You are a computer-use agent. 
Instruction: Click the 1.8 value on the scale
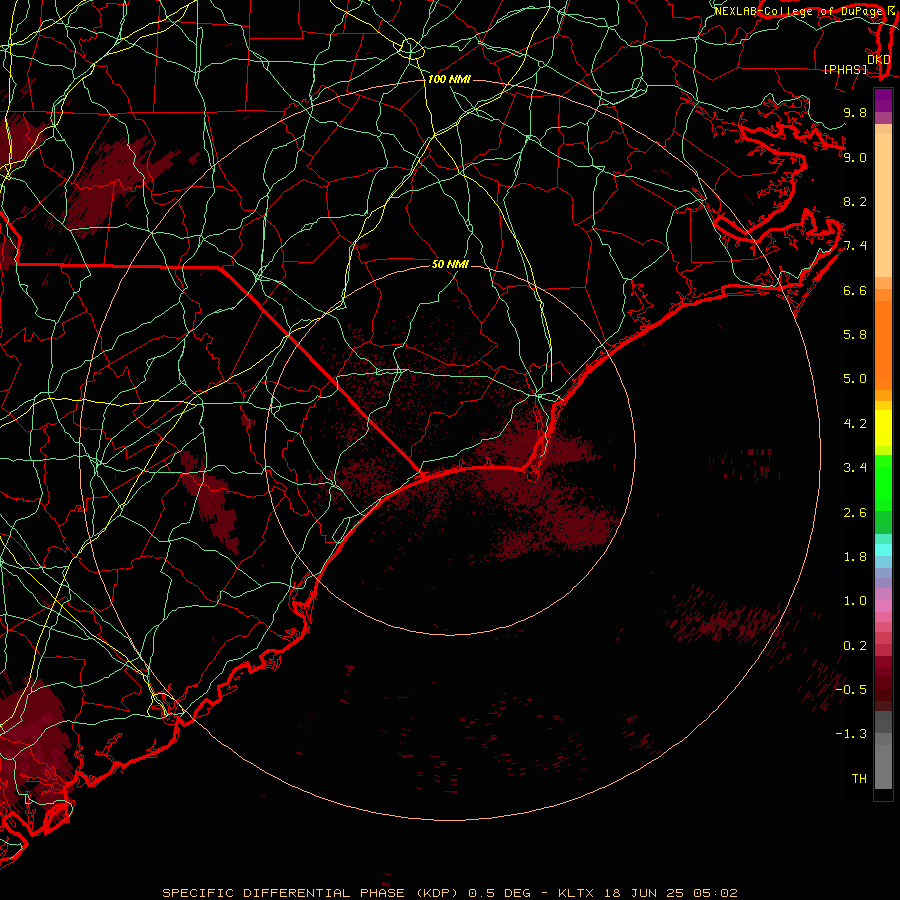click(x=855, y=557)
